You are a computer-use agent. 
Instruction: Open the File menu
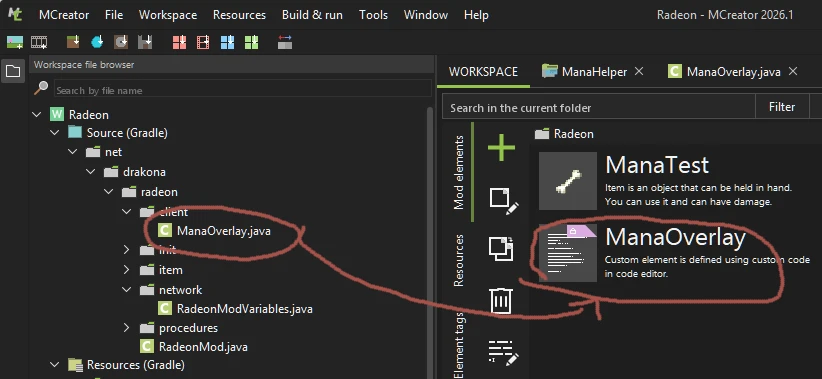coord(114,15)
